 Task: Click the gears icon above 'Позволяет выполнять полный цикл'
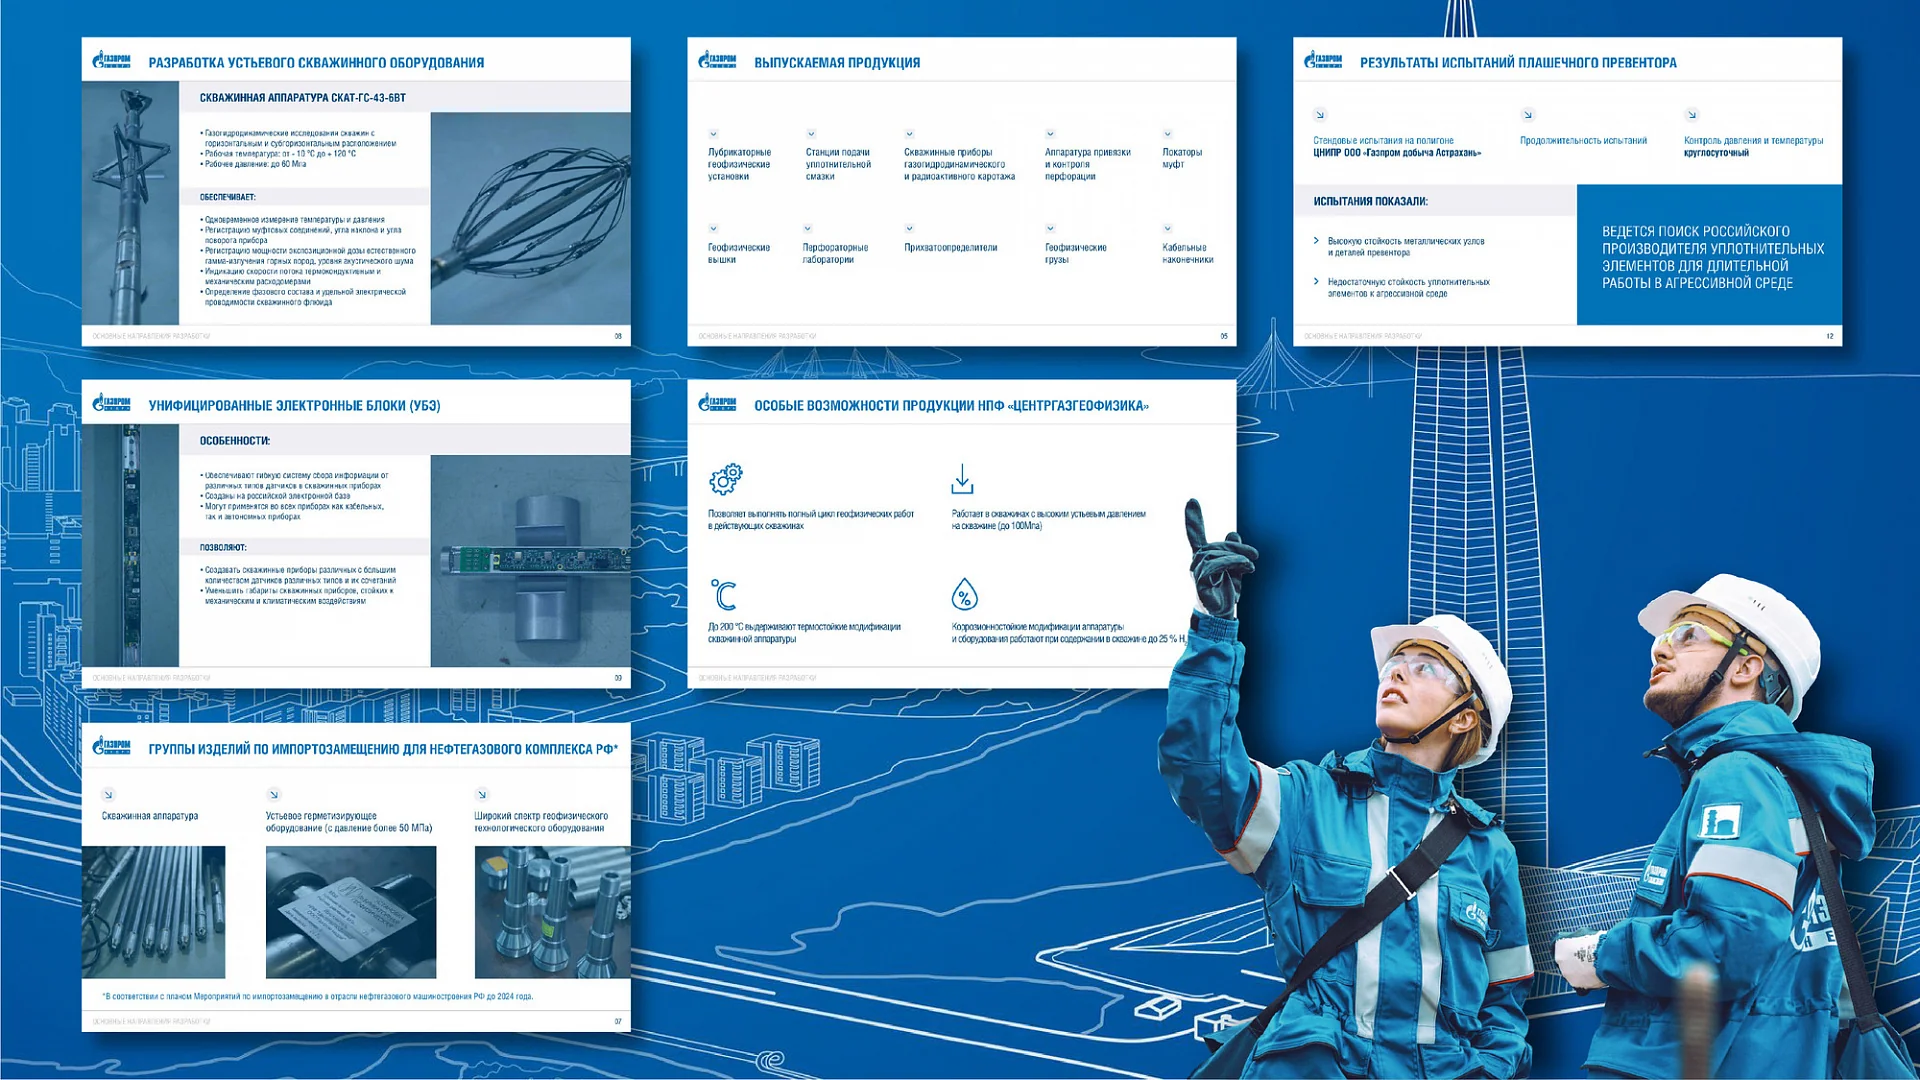[x=726, y=479]
